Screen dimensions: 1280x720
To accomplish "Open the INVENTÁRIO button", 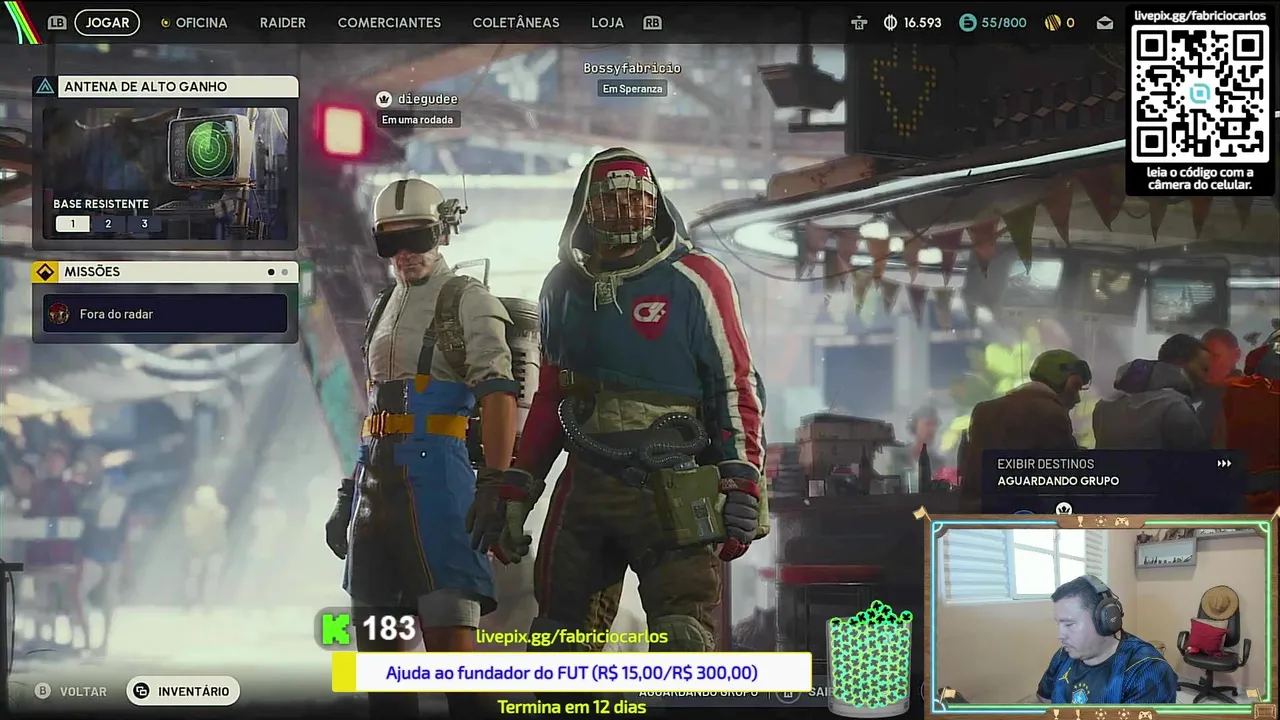I will 183,691.
